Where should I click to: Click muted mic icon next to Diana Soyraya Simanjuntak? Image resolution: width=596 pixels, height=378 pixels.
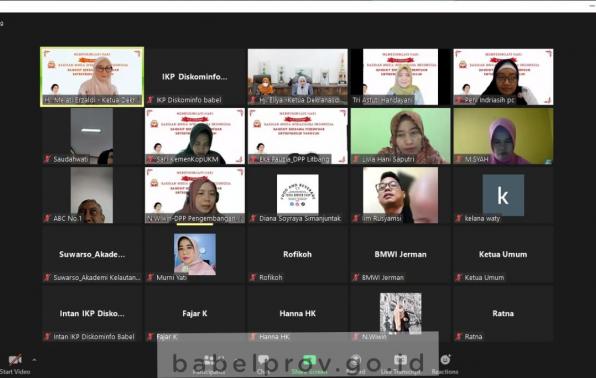(253, 218)
